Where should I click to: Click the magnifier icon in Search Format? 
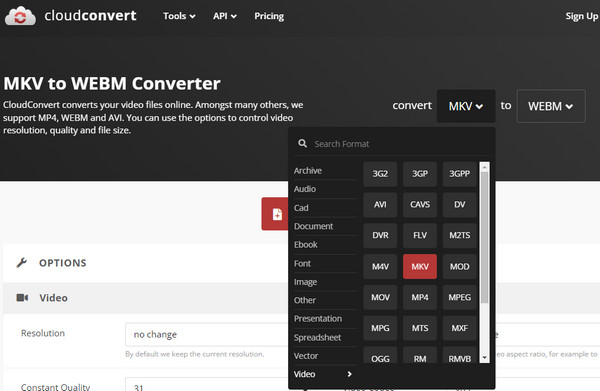302,143
